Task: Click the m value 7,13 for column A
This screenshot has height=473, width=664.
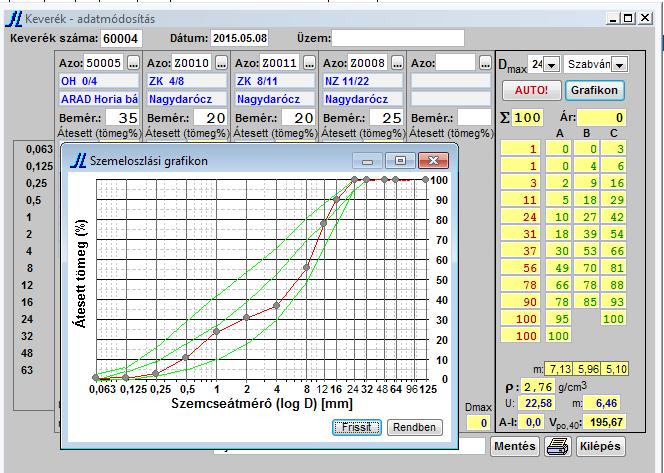Action: point(558,369)
